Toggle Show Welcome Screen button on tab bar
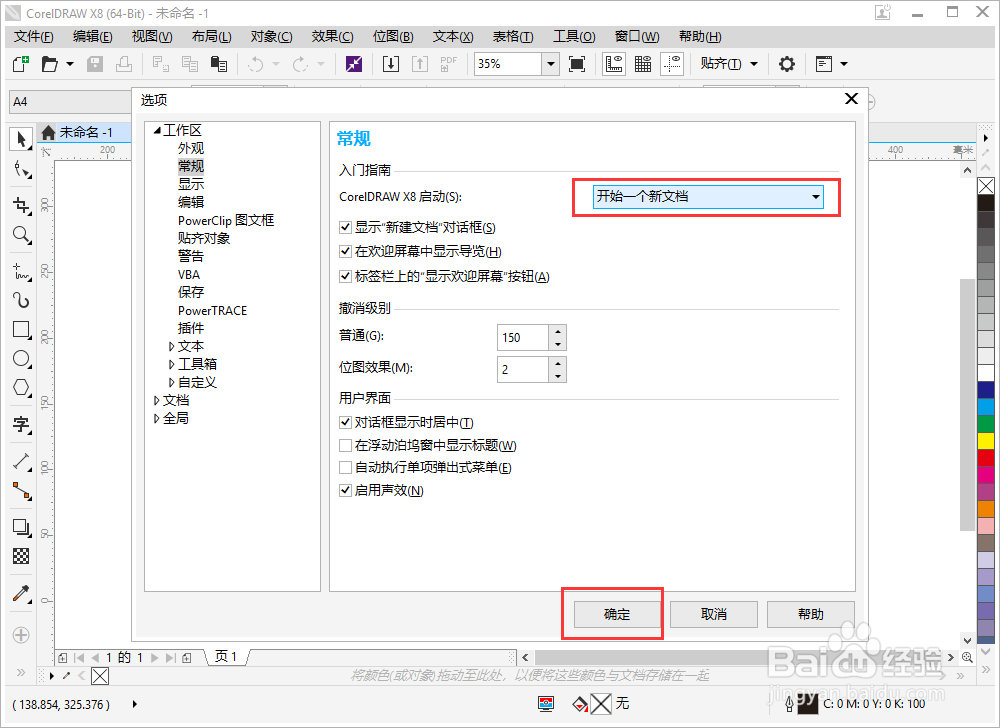 tap(345, 277)
